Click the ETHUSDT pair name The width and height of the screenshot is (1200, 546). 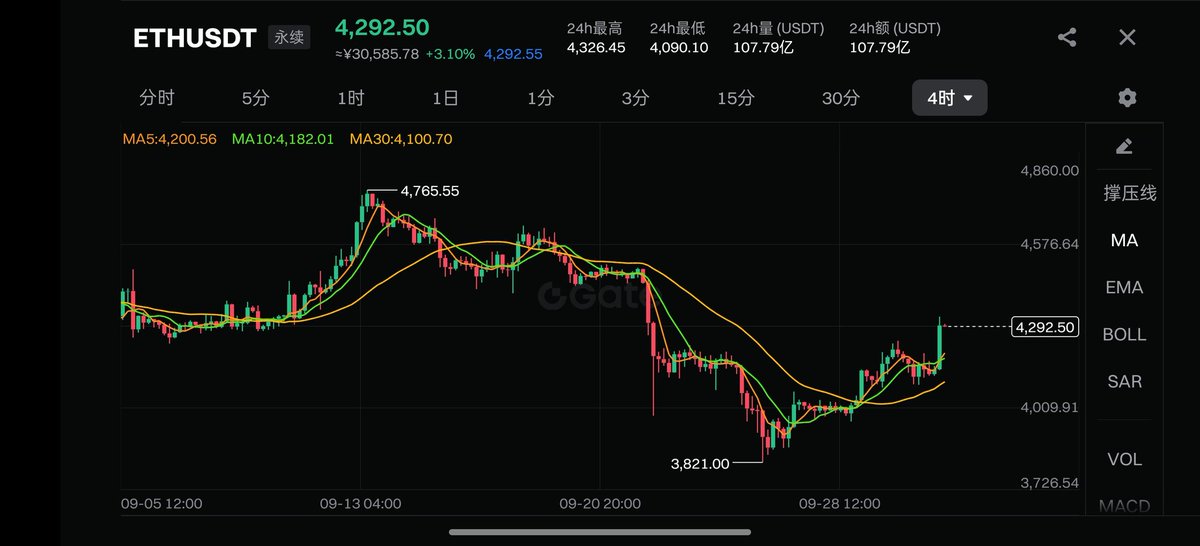(195, 38)
